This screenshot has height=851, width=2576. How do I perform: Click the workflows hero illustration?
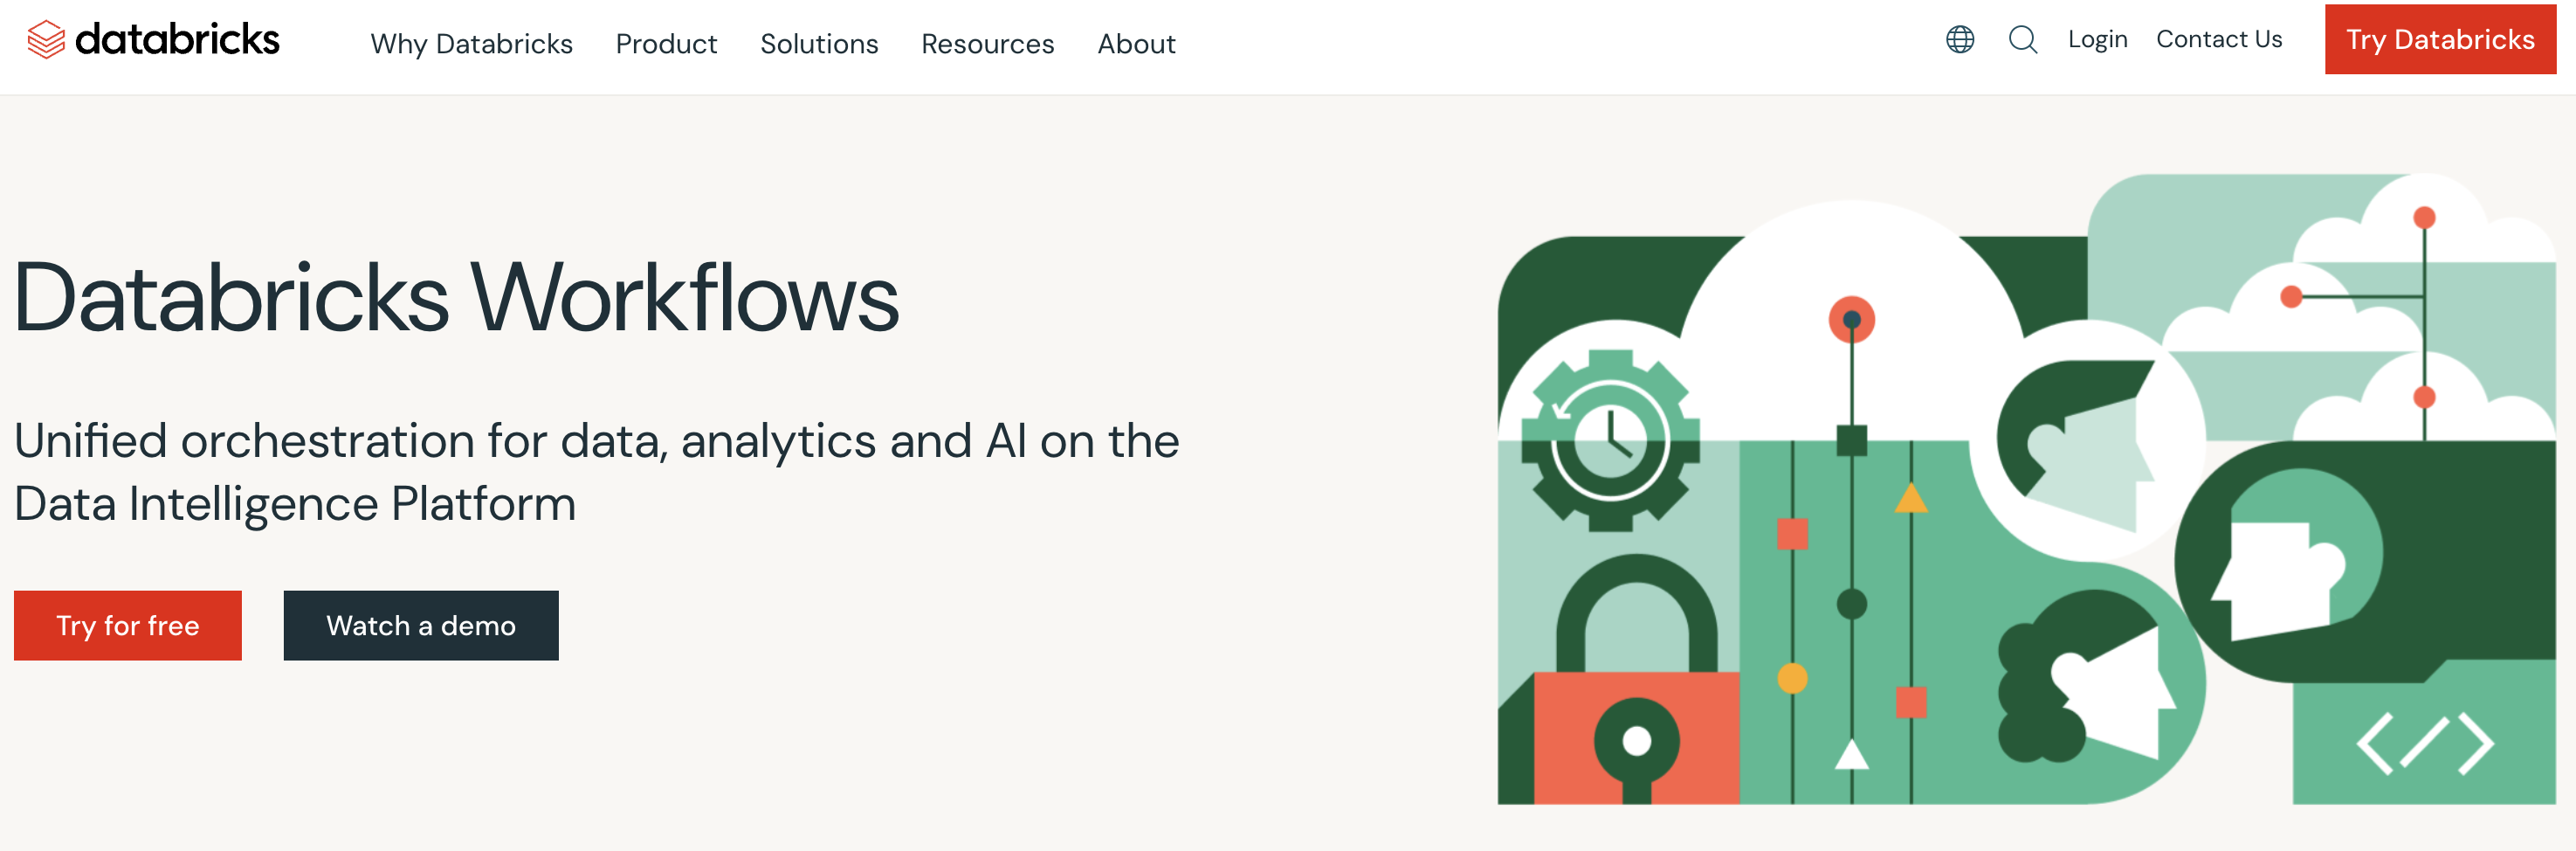[x=2026, y=489]
